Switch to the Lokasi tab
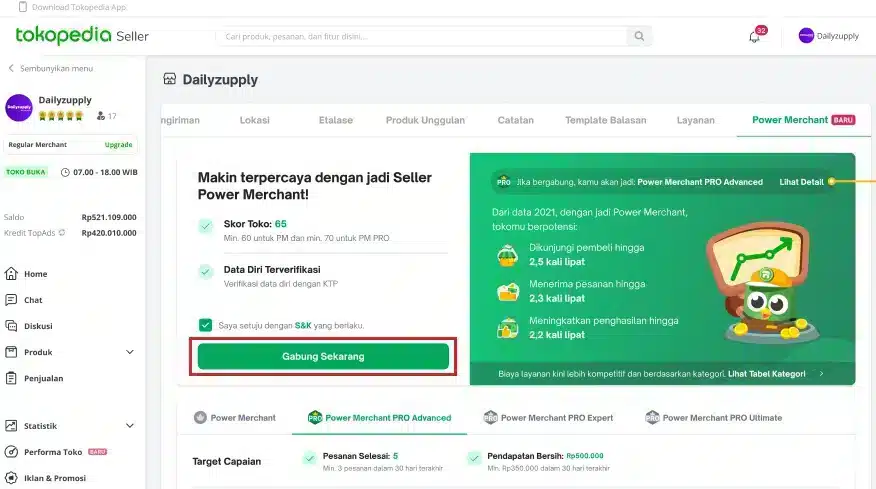Viewport: 876px width, 489px height. (255, 120)
